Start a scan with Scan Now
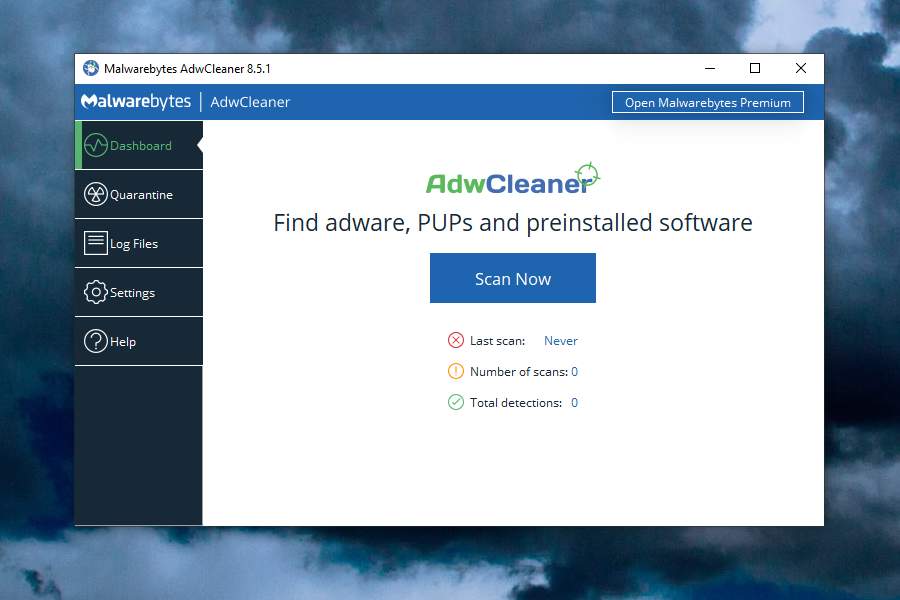Viewport: 900px width, 600px height. point(513,278)
